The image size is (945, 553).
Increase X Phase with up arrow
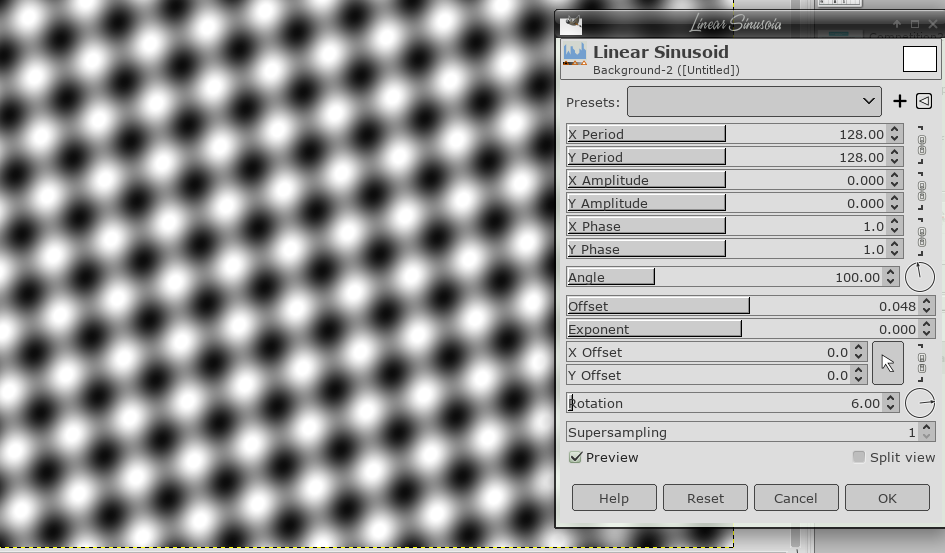point(895,221)
